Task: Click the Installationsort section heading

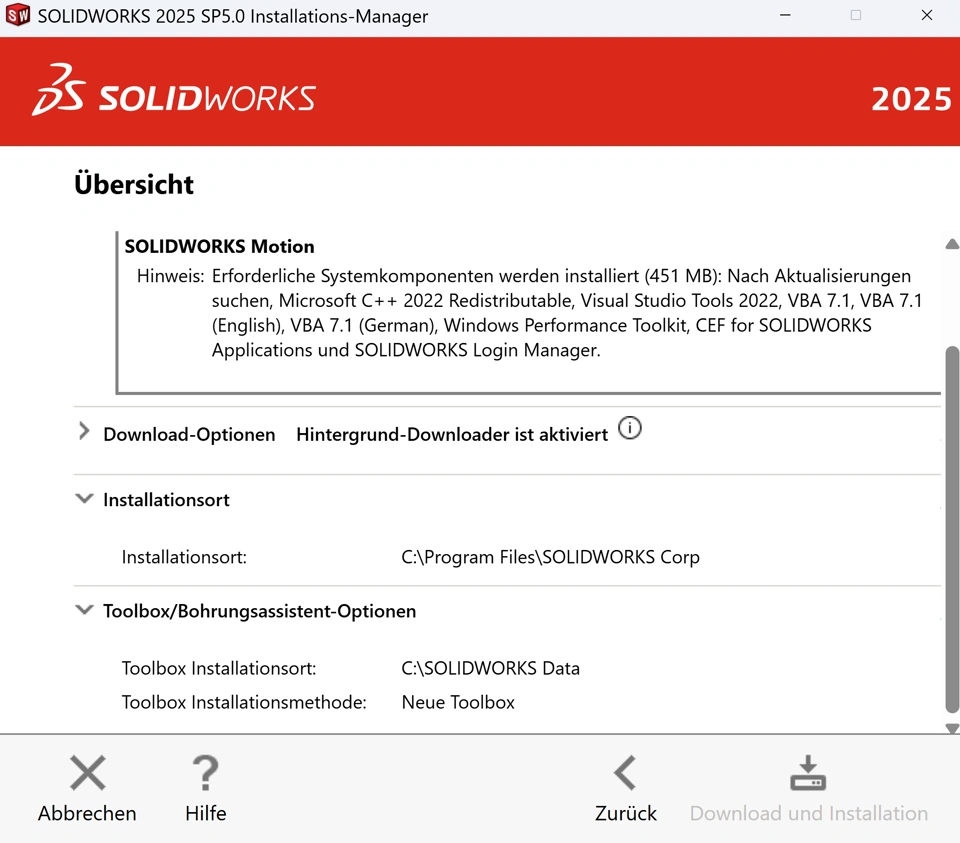Action: [x=166, y=500]
